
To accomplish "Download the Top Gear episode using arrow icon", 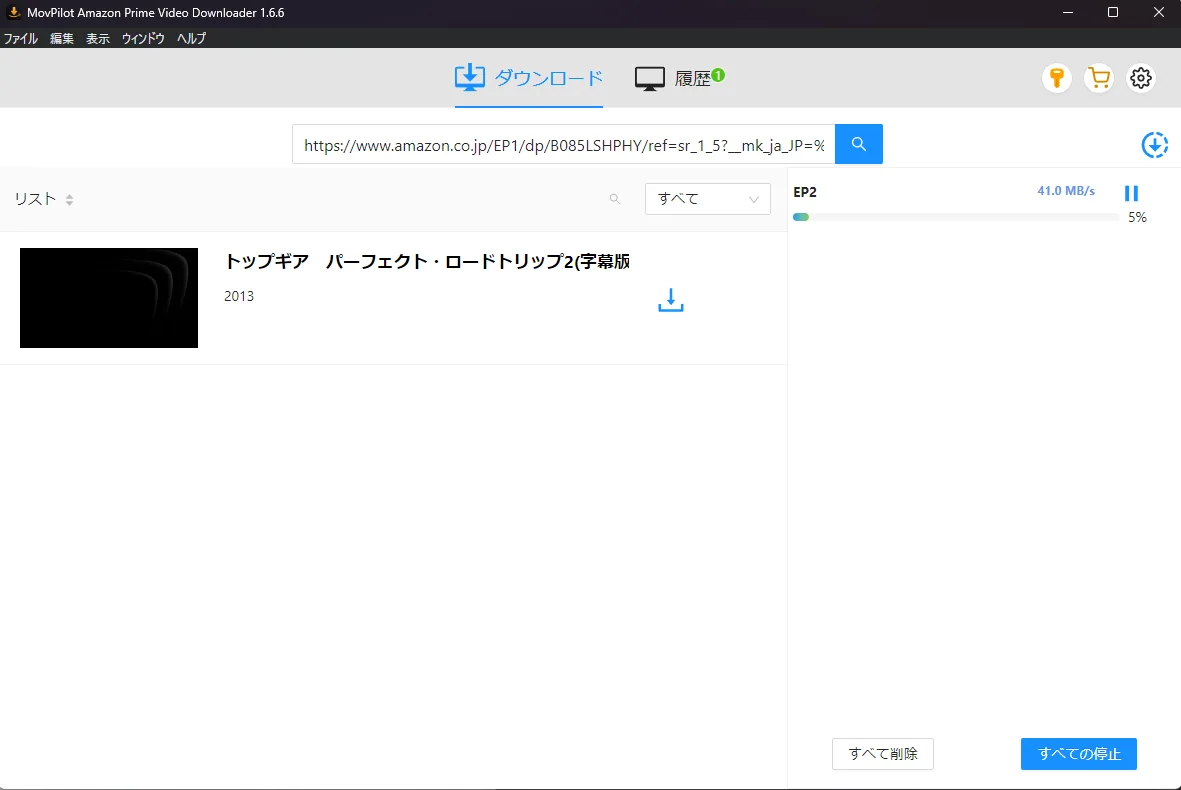I will (x=670, y=300).
